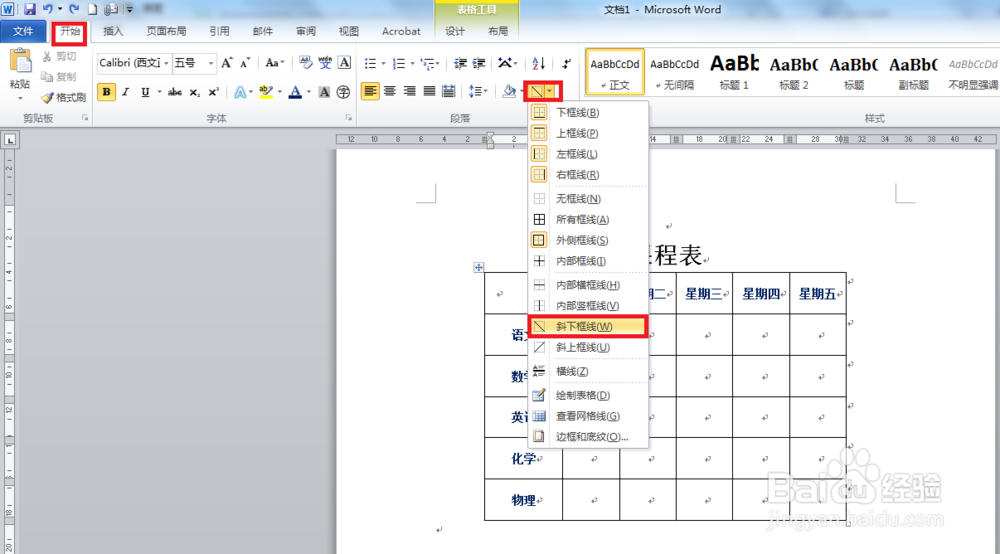This screenshot has width=1000, height=554.
Task: Switch to the 设计 table tools tab
Action: click(455, 31)
